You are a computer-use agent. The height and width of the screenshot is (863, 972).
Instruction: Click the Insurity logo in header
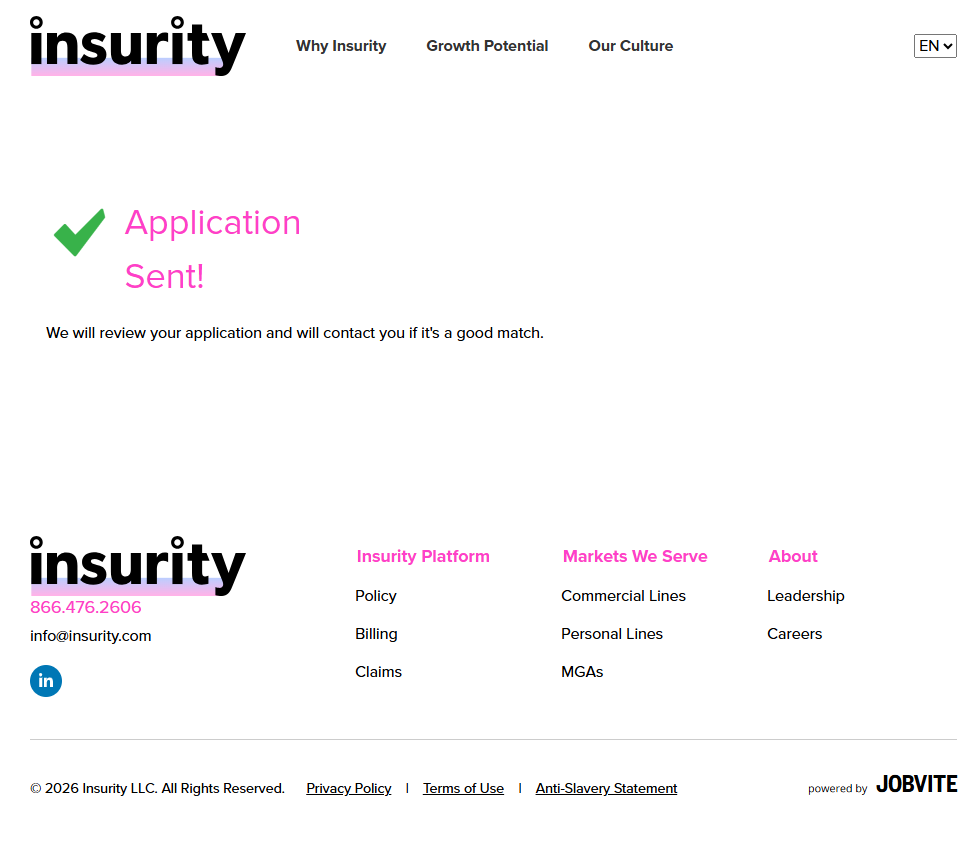click(137, 46)
